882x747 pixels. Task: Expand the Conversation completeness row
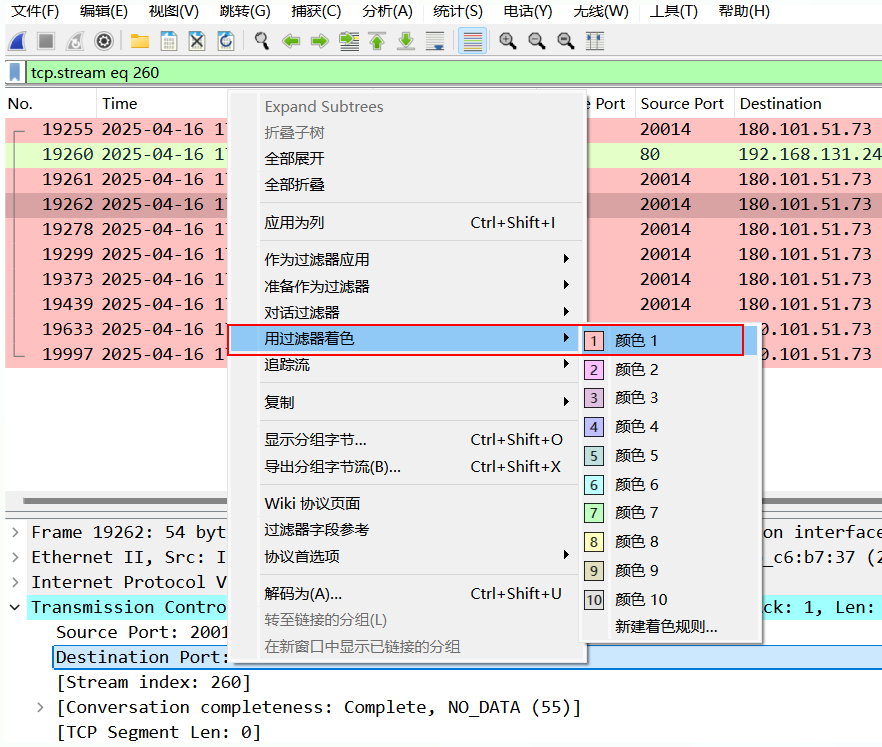pyautogui.click(x=40, y=707)
